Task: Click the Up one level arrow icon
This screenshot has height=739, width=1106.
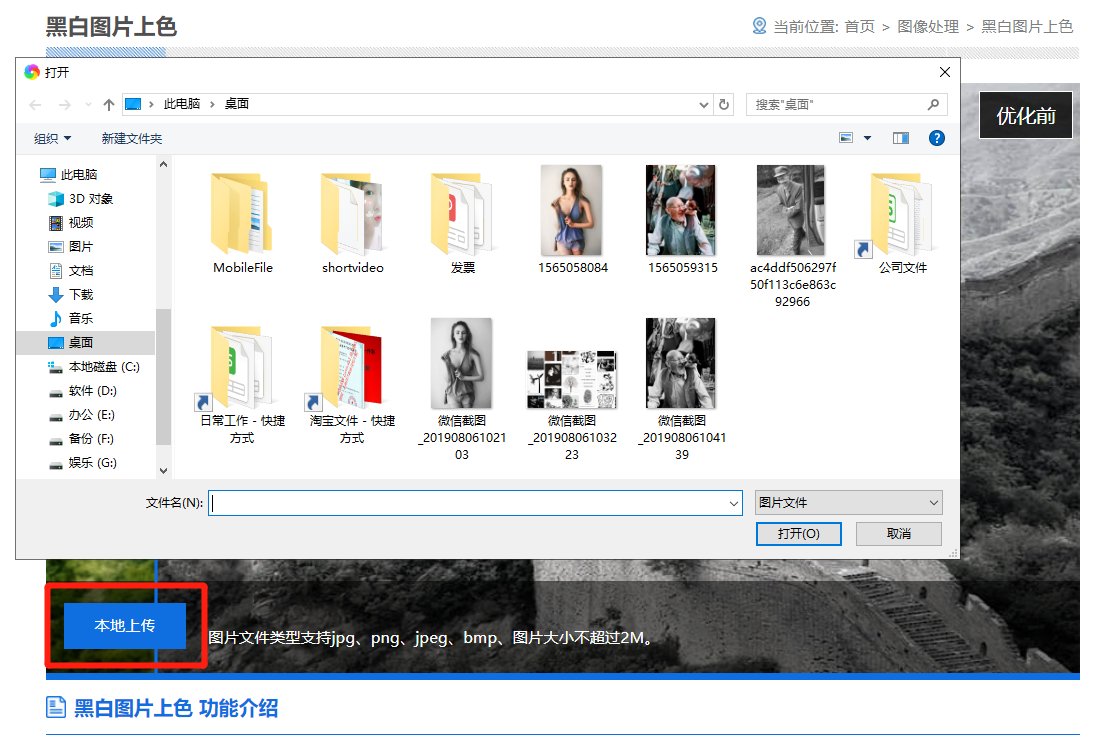Action: tap(109, 105)
